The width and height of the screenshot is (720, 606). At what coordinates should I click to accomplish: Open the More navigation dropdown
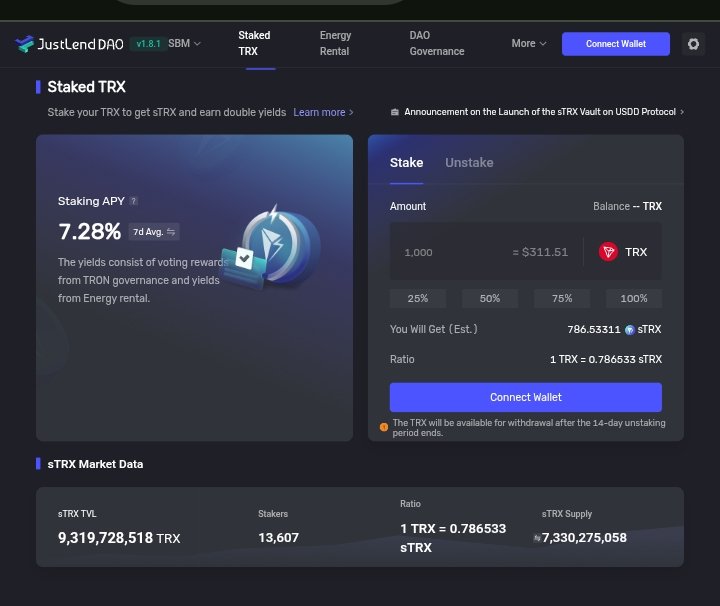[528, 44]
